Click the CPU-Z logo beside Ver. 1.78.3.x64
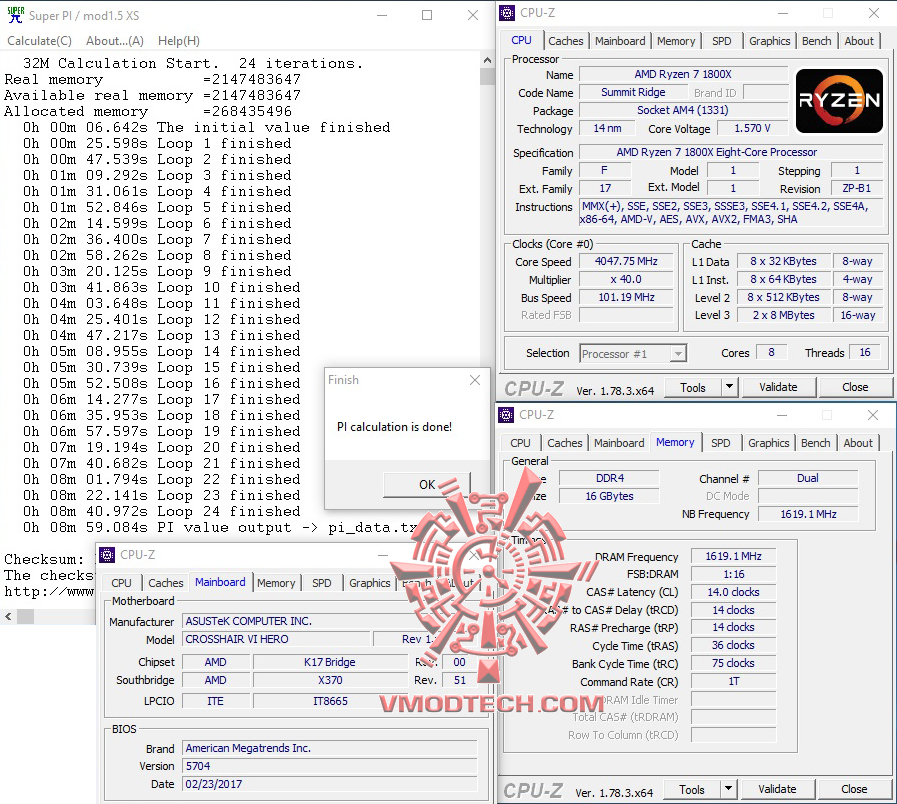Image resolution: width=897 pixels, height=804 pixels. point(534,387)
